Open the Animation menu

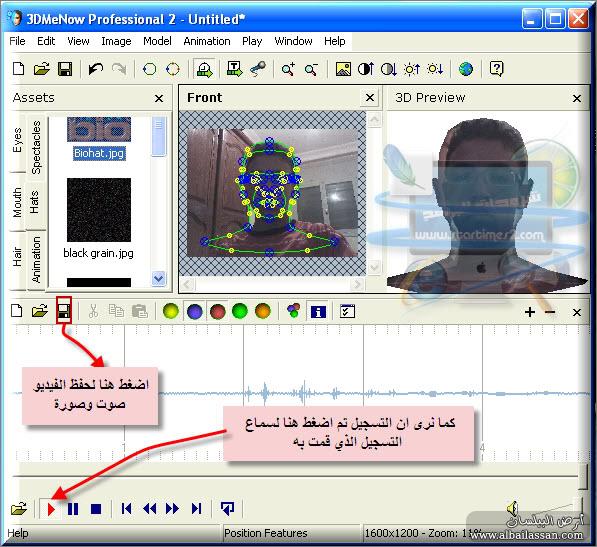[x=207, y=41]
